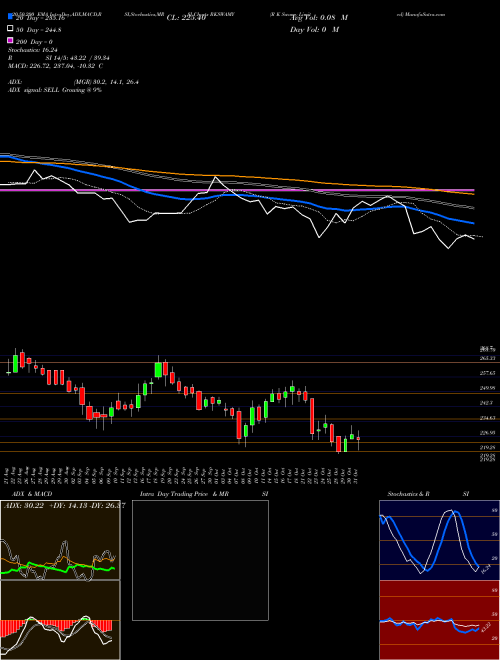This screenshot has height=660, width=500.
Task: Click the 234.63 price axis label
Action: click(487, 418)
